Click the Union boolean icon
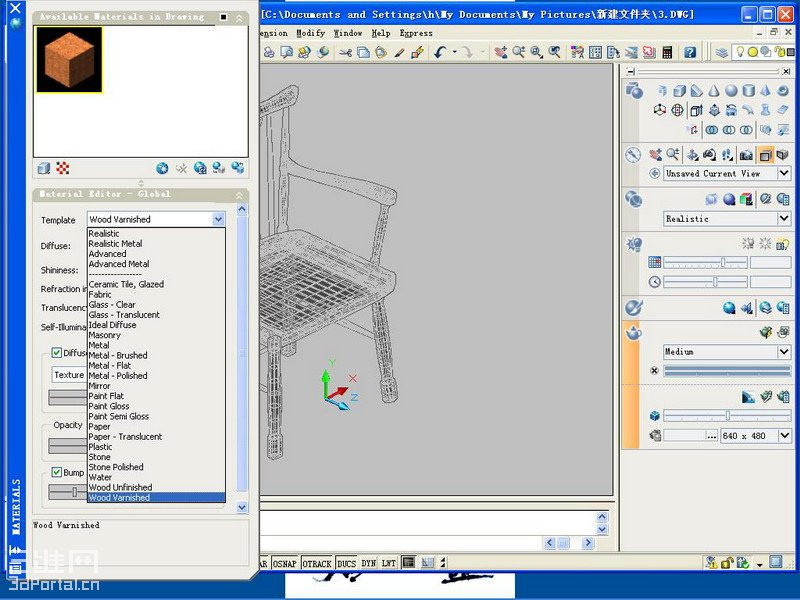 click(x=712, y=130)
